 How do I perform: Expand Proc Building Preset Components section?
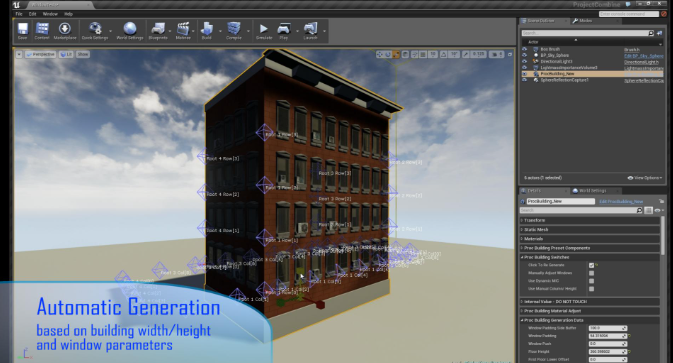522,248
